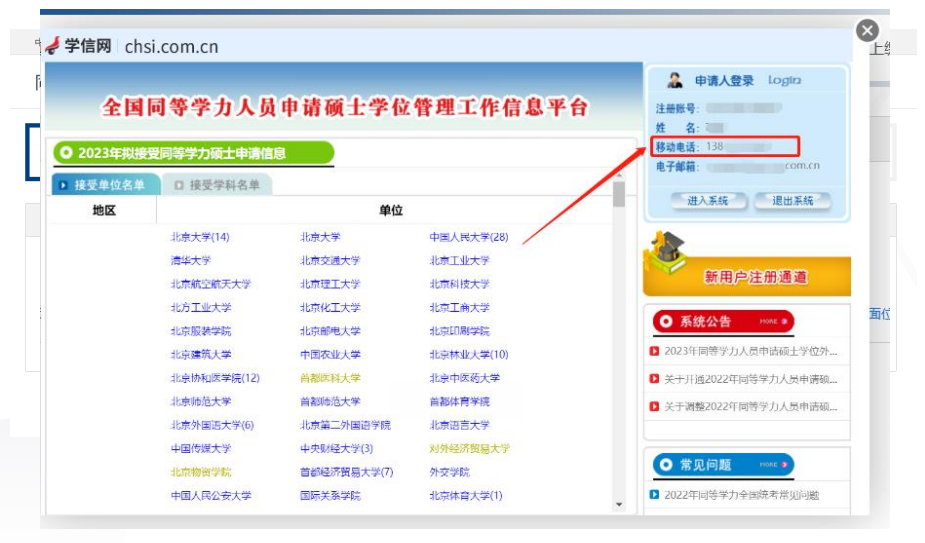Open 北京语言大学 link
This screenshot has width=925, height=543.
point(460,425)
